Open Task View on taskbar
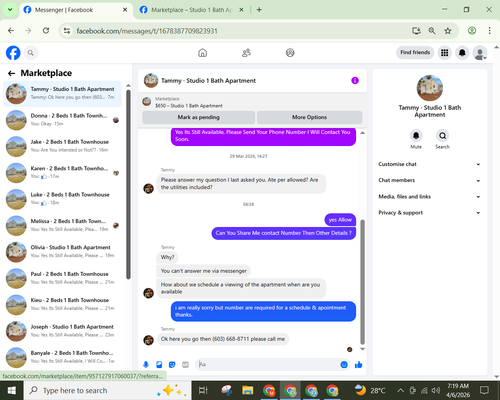Screen dimensions: 500x400 pos(203,390)
